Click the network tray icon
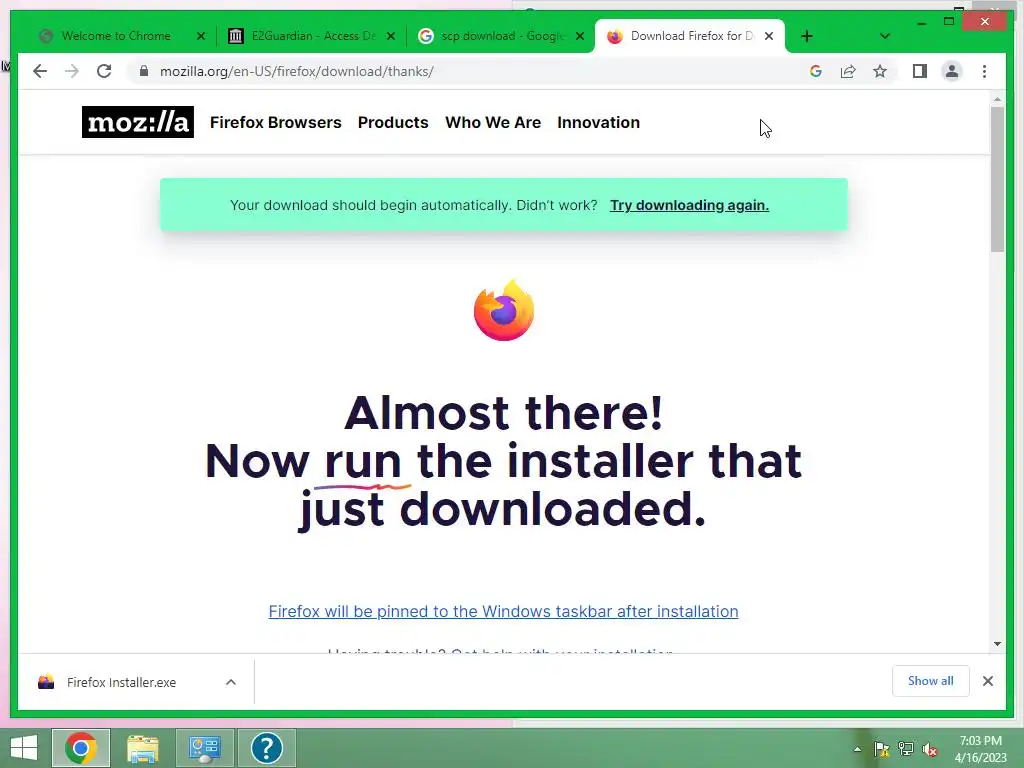Screen dimensions: 1024x768 point(906,749)
